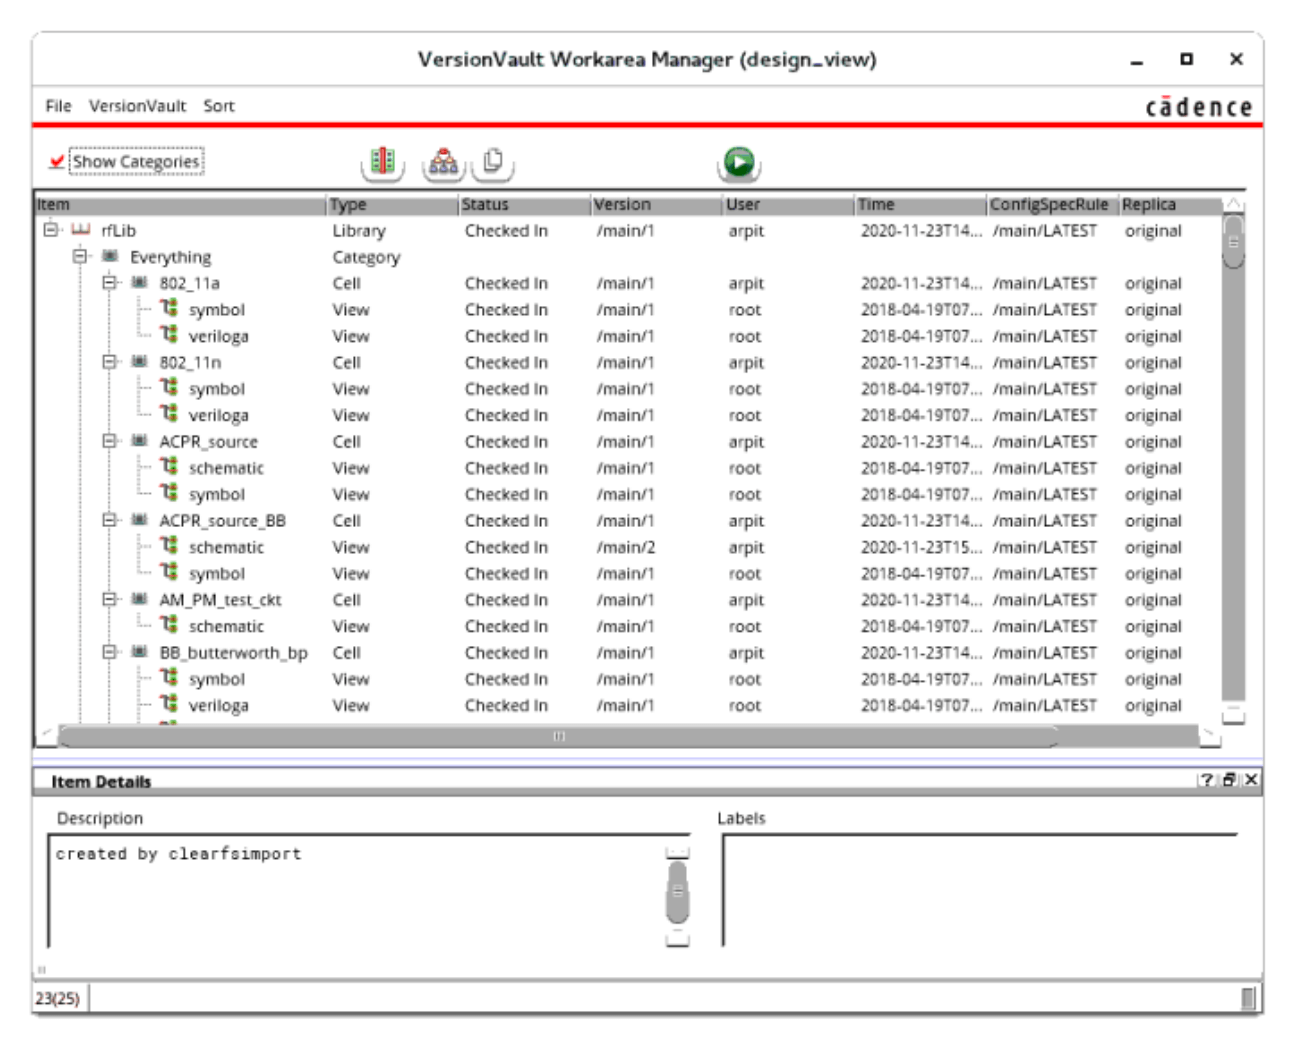This screenshot has height=1046, width=1290.
Task: Click the horizontal scrollbar of the item table
Action: click(x=558, y=737)
